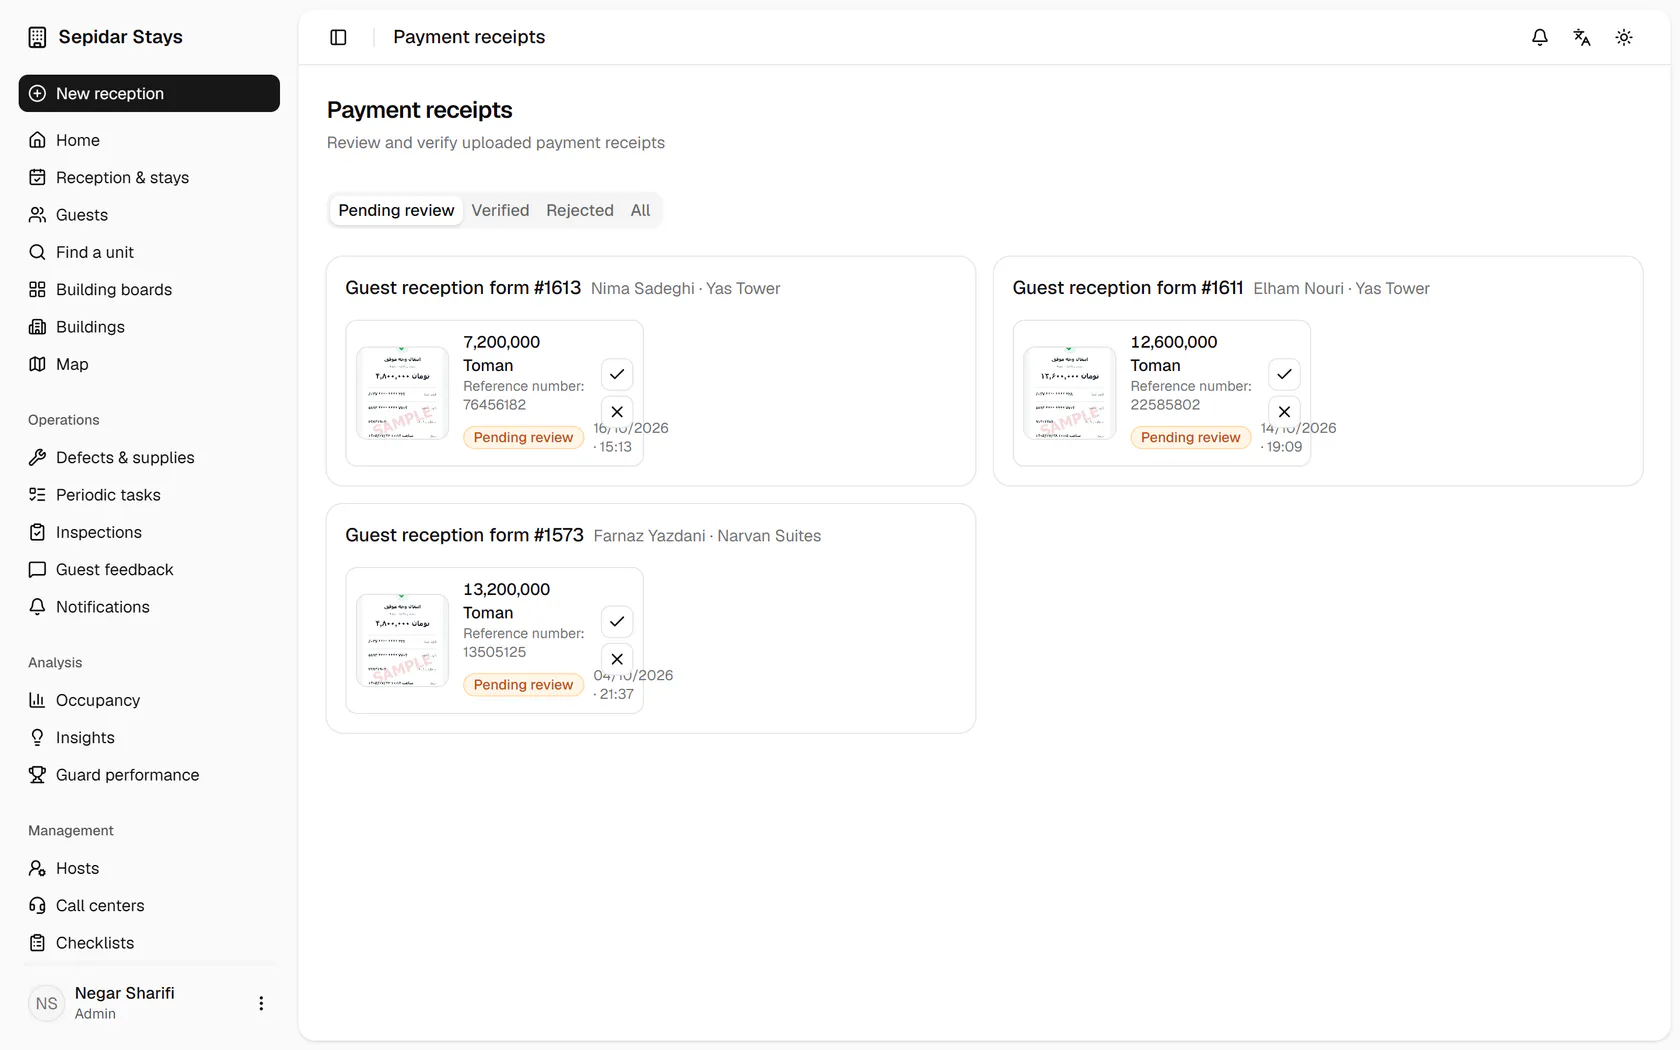Reject receipt for form #1613 with X

[x=617, y=411]
